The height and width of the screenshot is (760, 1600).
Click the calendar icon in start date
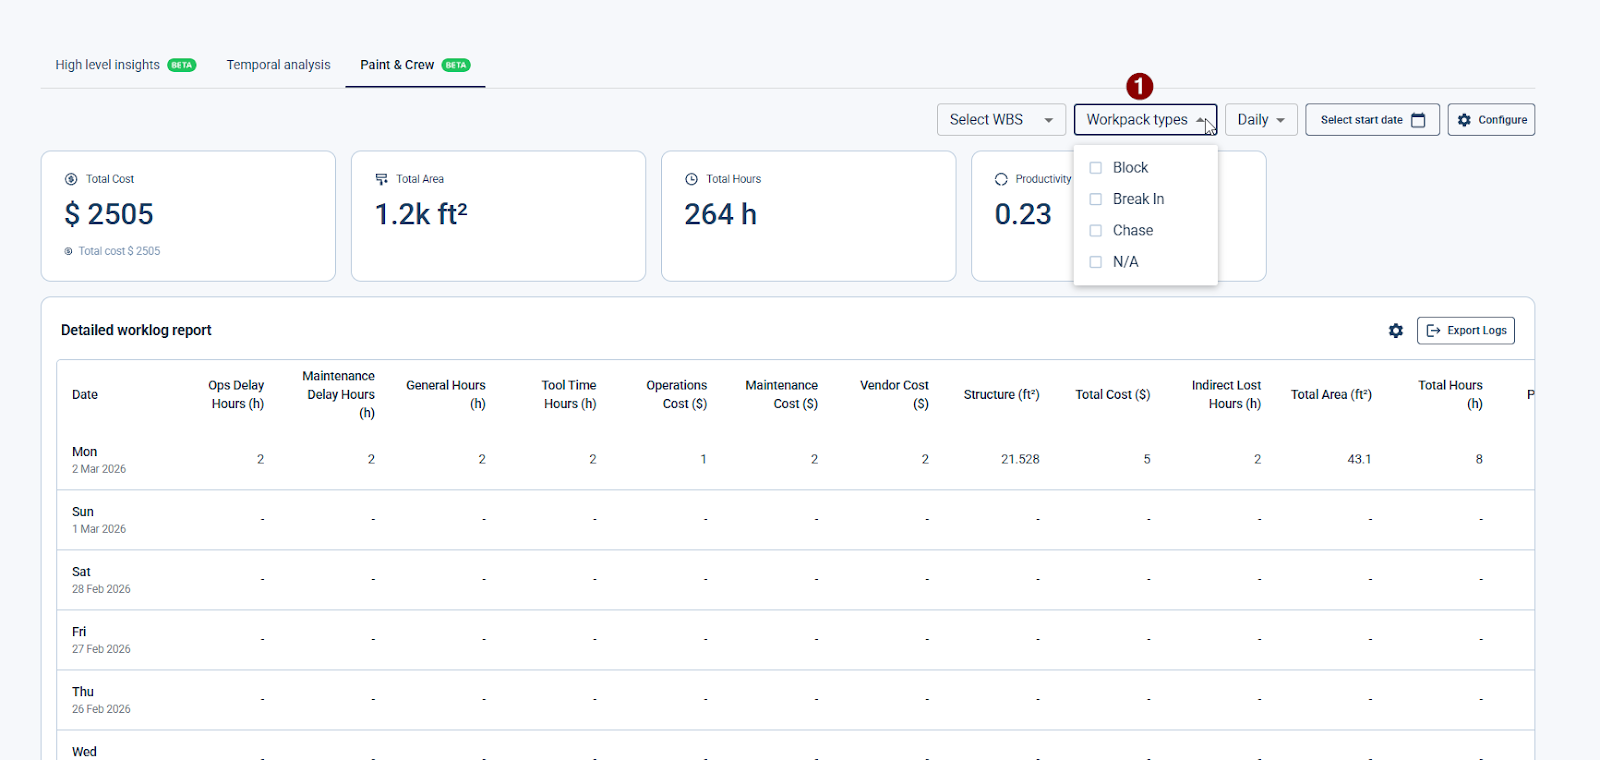click(1418, 120)
